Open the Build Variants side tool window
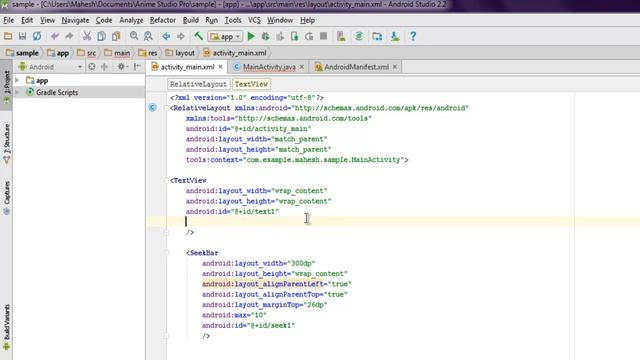The image size is (640, 360). click(7, 327)
